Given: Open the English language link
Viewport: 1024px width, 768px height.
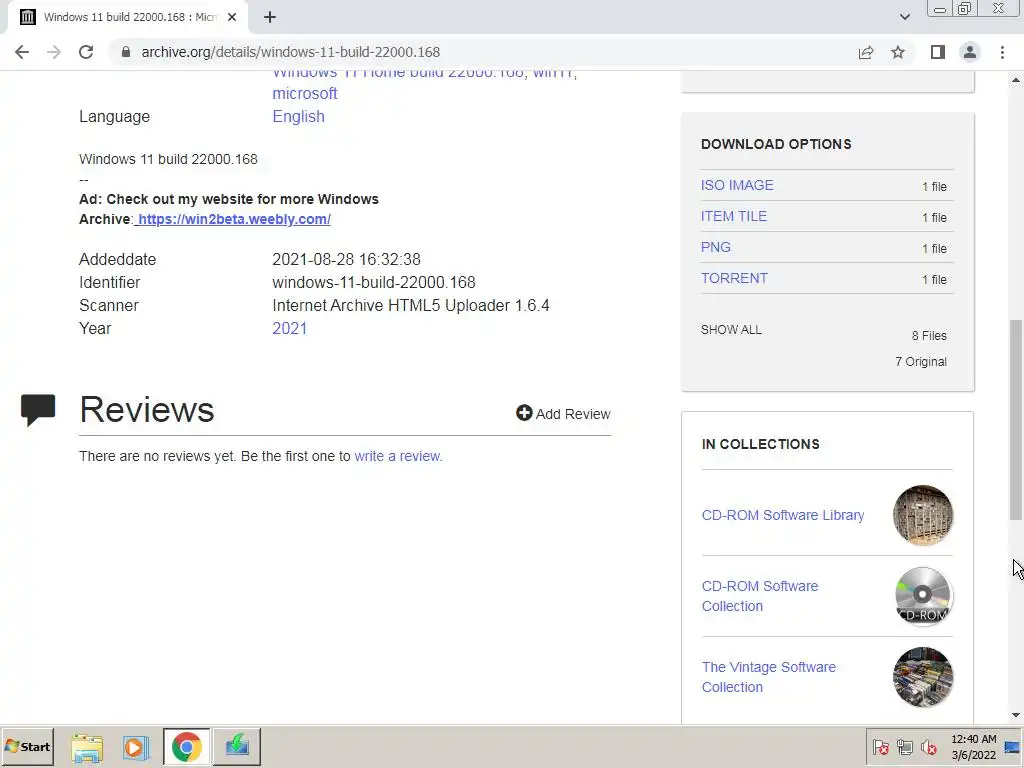Looking at the screenshot, I should tap(298, 116).
